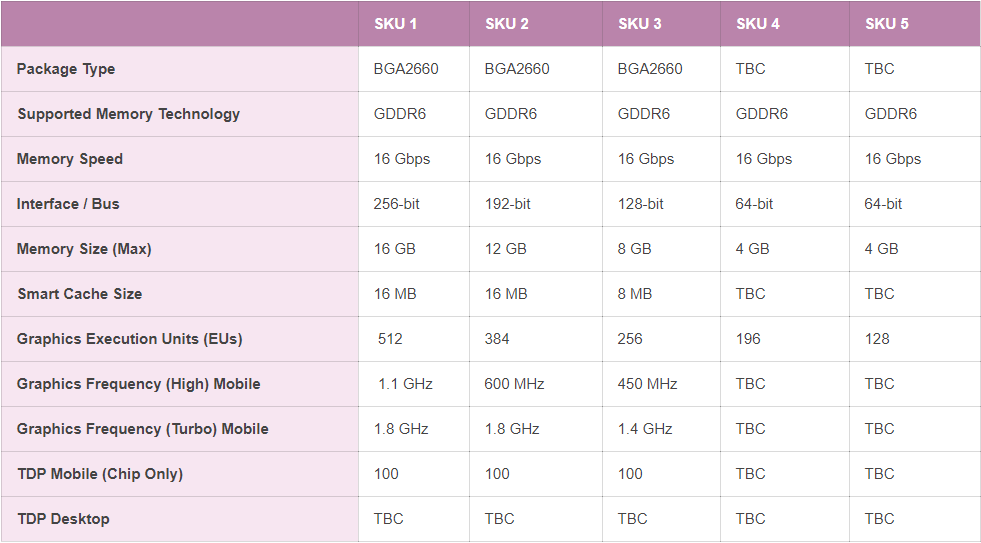Click the SKU 1 column header
Screen dimensions: 981x543
396,24
